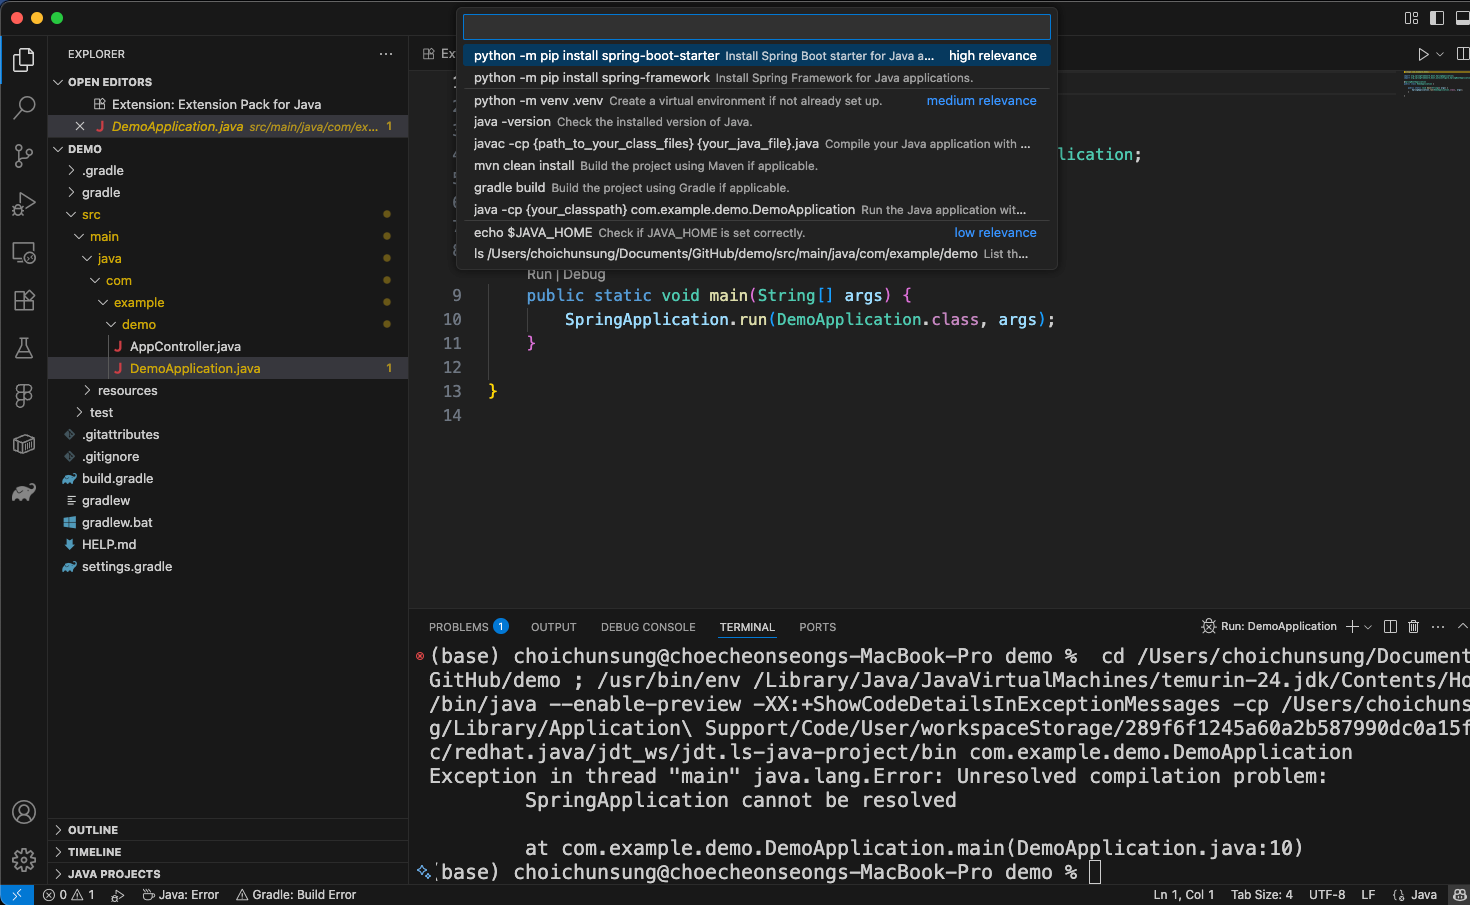Screen dimensions: 1470x905
Task: Switch to the PORTS tab
Action: [818, 627]
